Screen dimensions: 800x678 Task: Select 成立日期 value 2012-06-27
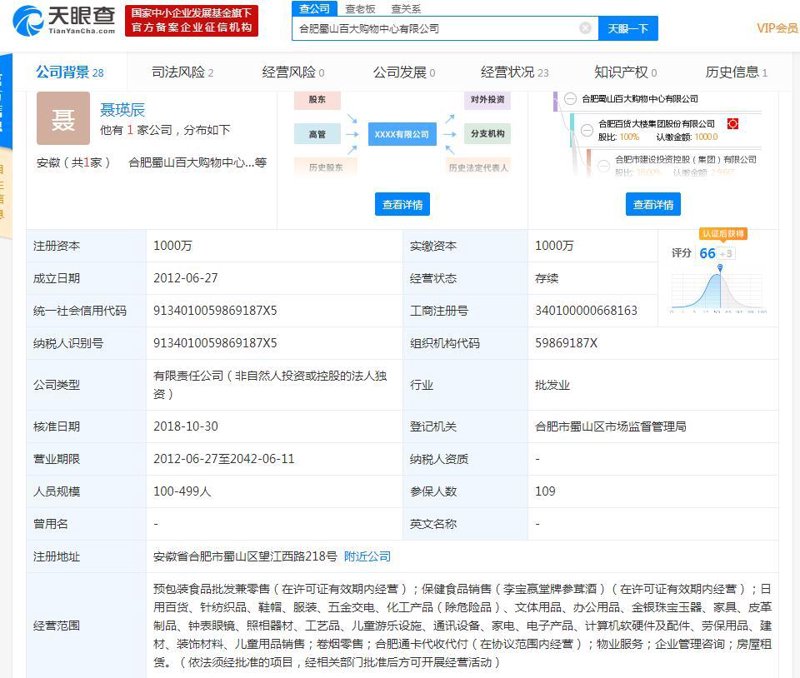coord(185,279)
